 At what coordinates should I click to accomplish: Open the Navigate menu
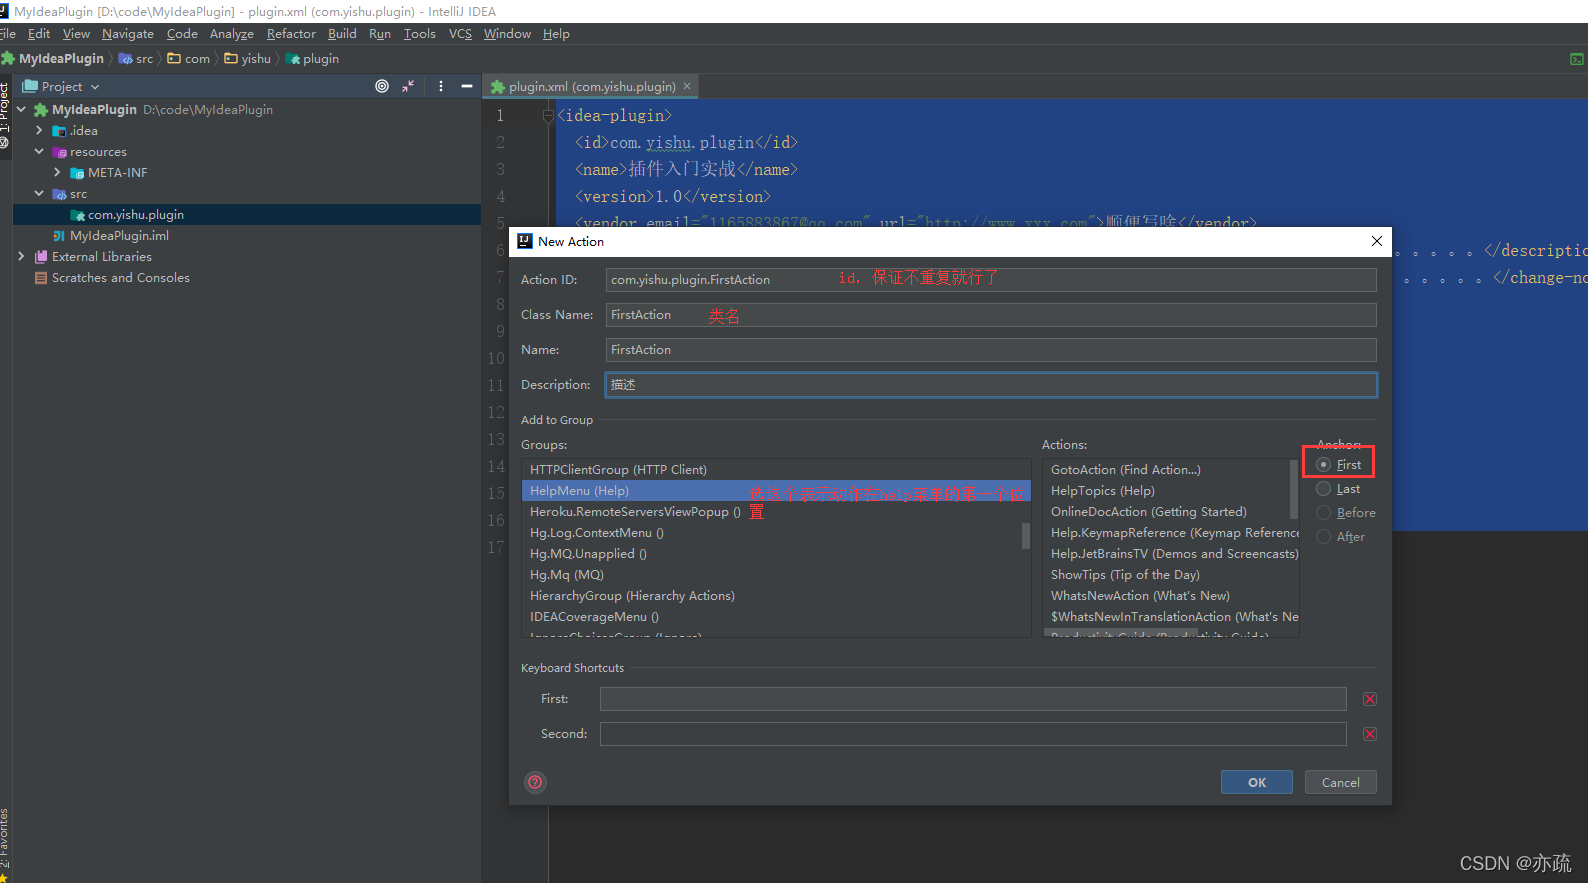128,34
